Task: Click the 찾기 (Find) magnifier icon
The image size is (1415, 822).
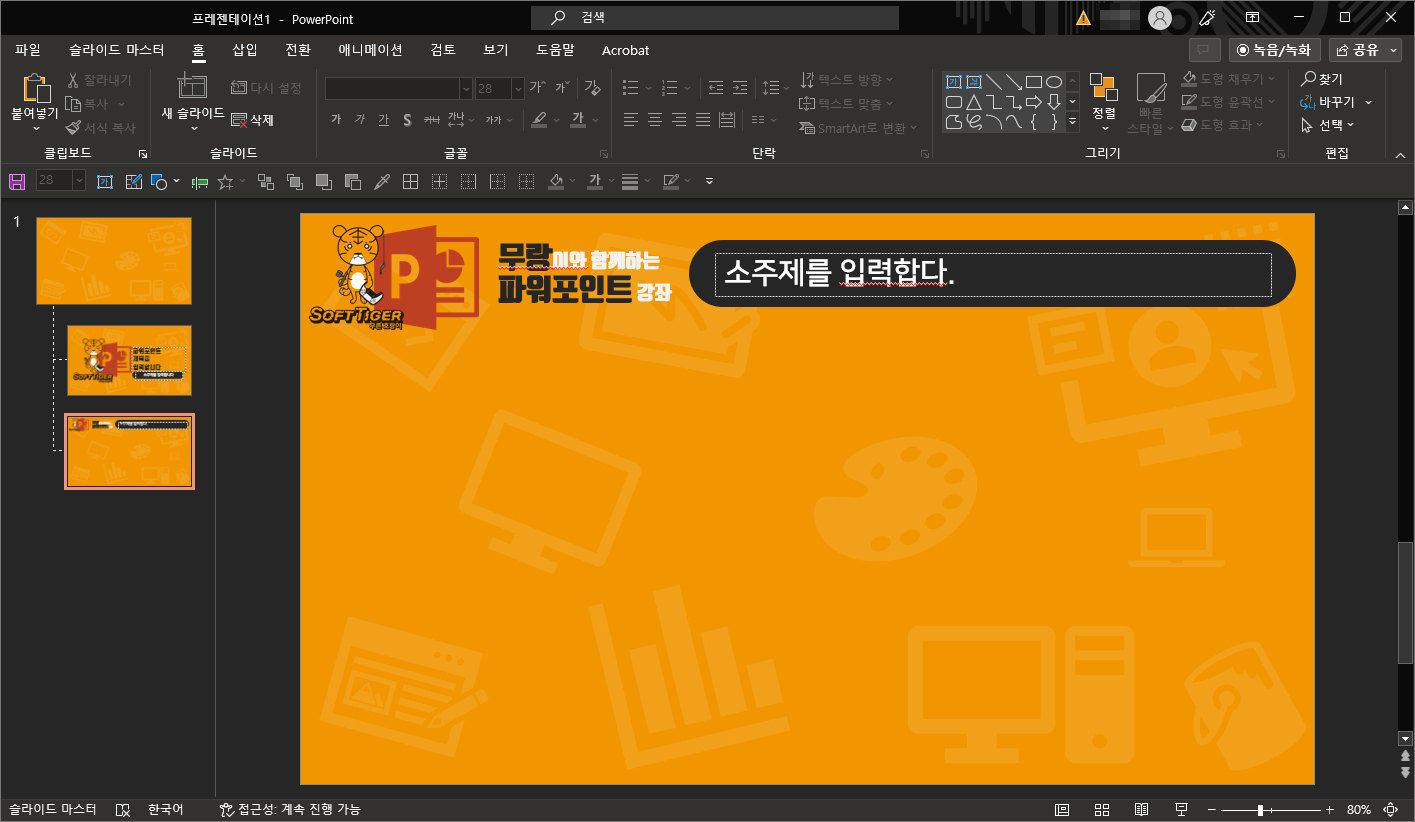Action: pos(1309,78)
